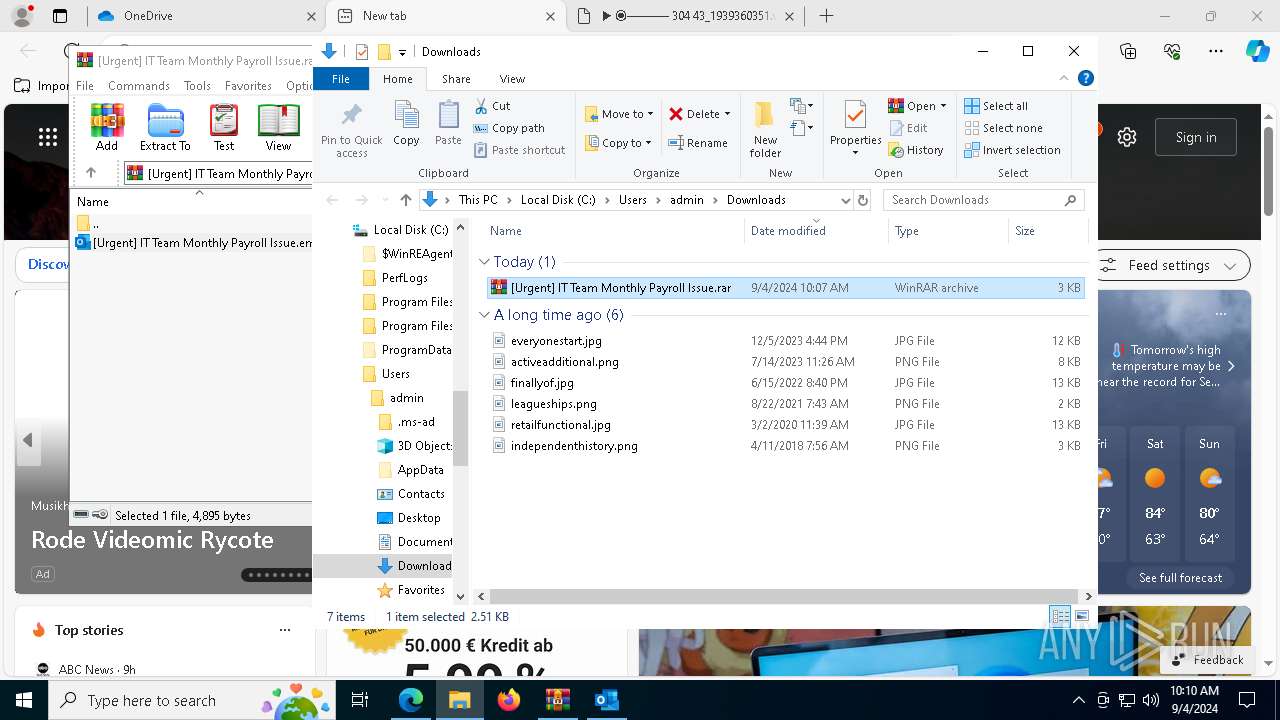Click the Add icon in WinRAR toolbar
The width and height of the screenshot is (1280, 720).
pyautogui.click(x=107, y=127)
